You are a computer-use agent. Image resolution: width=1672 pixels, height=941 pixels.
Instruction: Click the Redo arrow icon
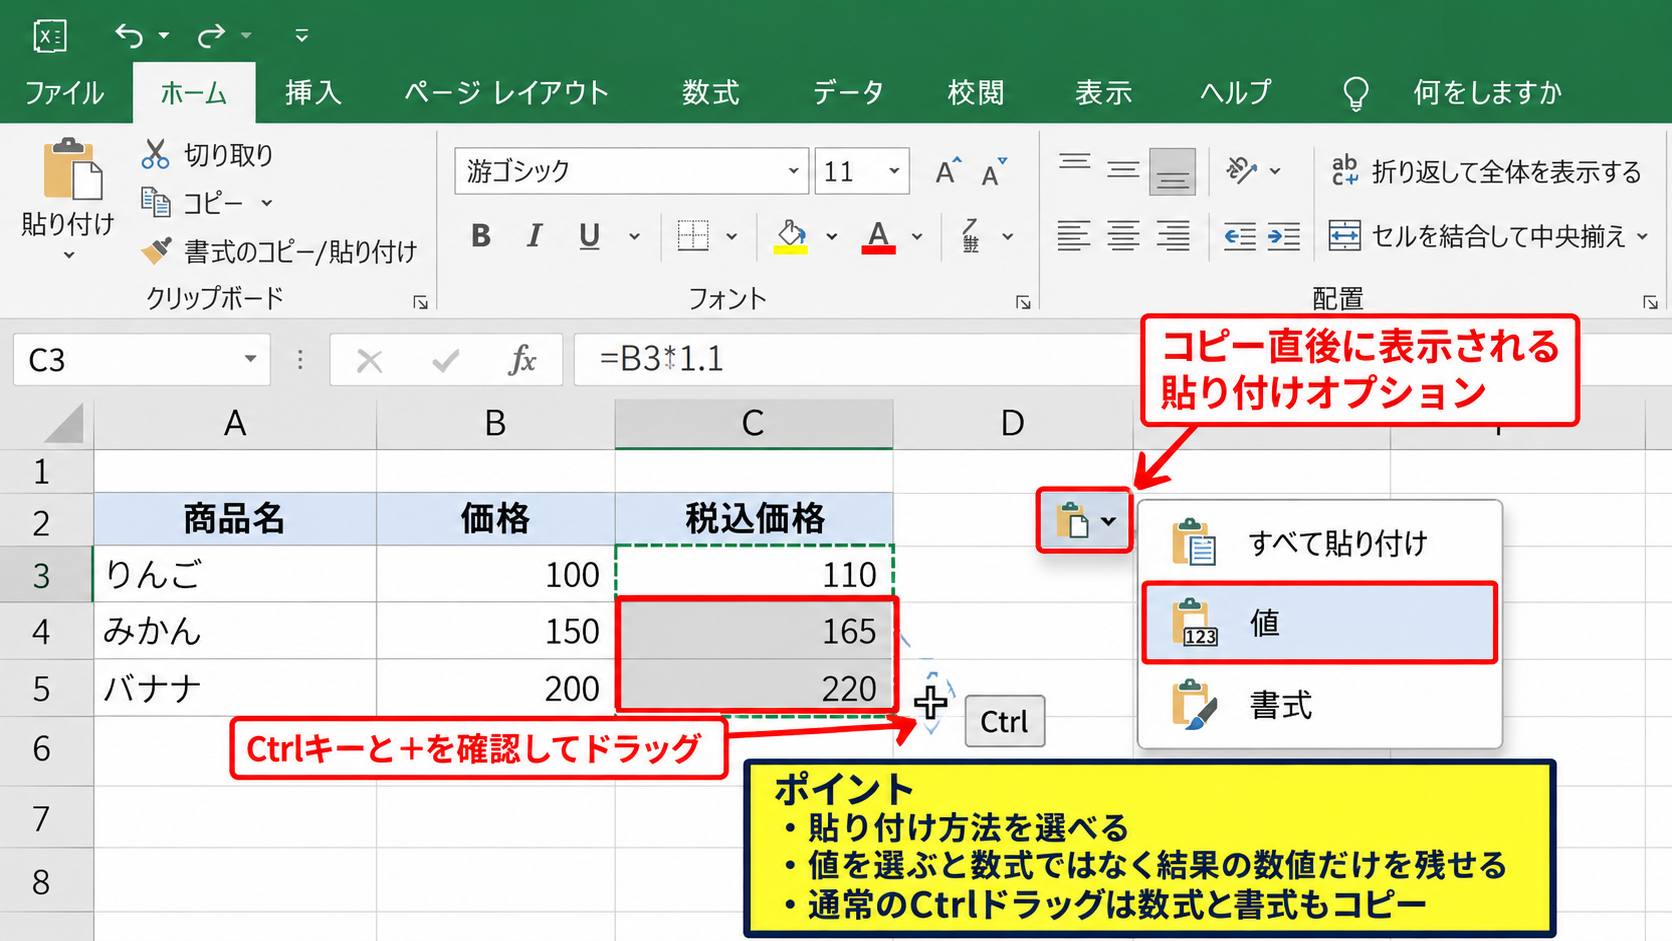210,36
